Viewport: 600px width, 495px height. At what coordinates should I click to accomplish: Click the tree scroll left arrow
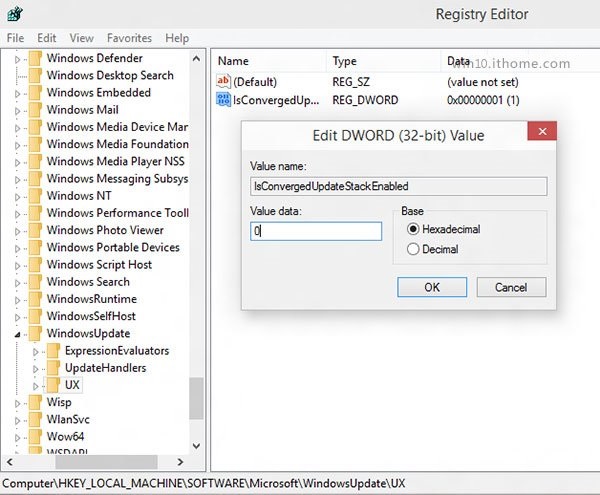(x=10, y=462)
